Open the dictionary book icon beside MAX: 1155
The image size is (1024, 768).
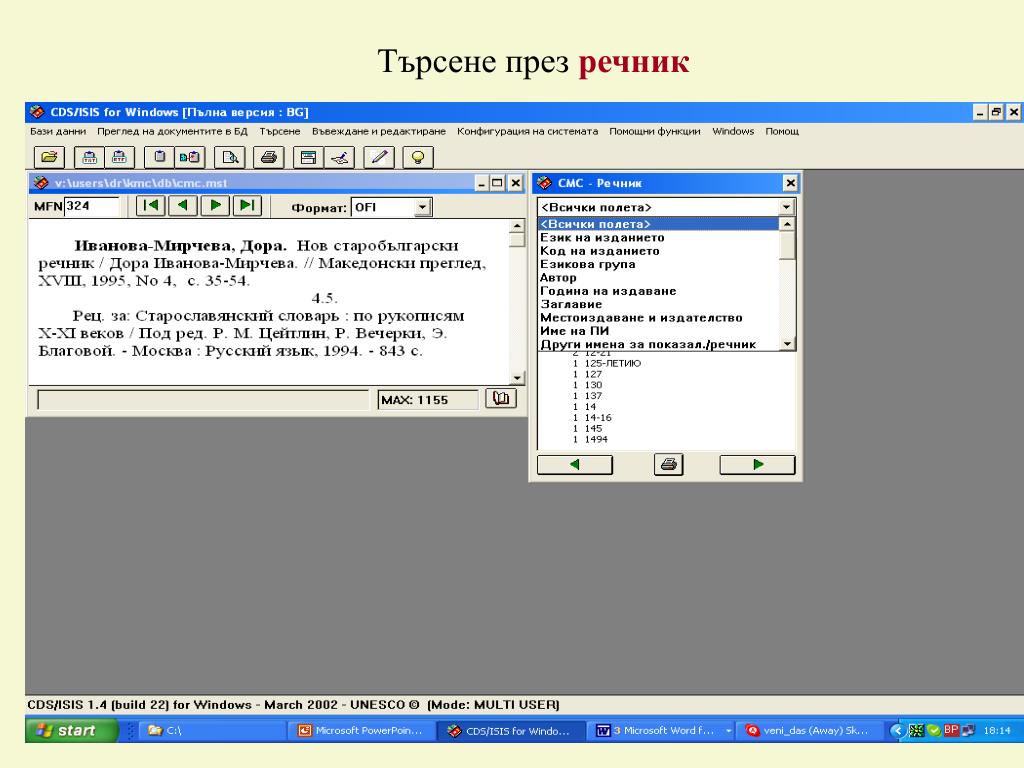[x=501, y=398]
